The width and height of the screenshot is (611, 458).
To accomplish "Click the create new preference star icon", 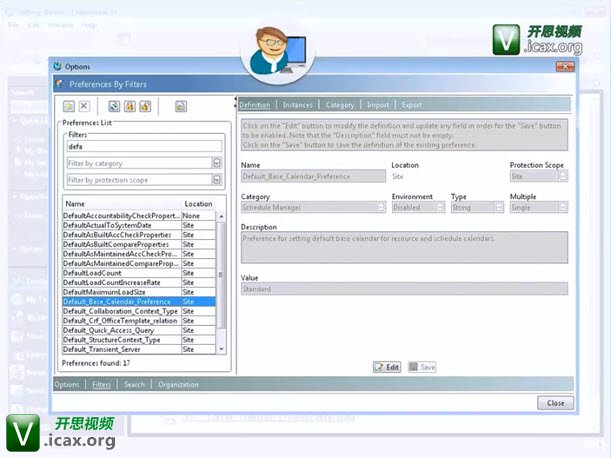I will tap(69, 106).
